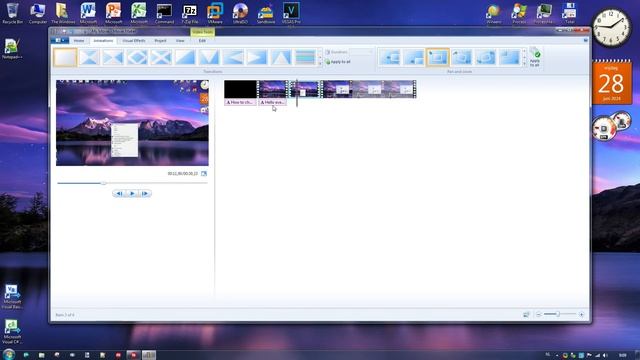Apply the vertical bow tie transition
This screenshot has width=640, height=360.
click(113, 58)
